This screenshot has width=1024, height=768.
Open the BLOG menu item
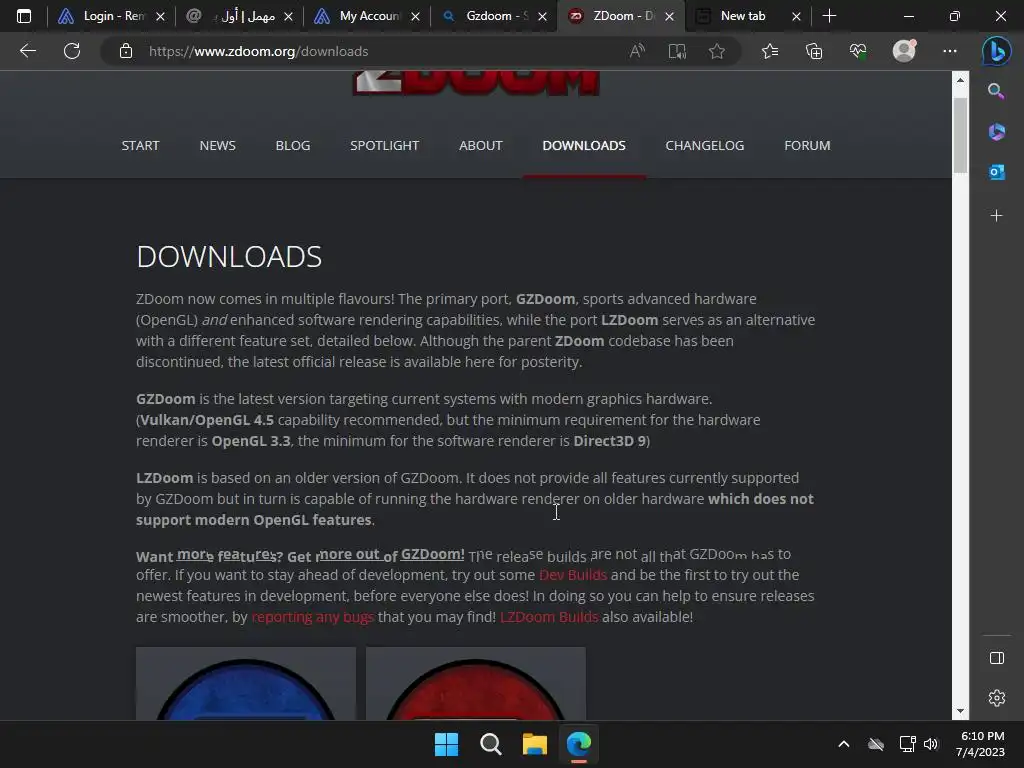coord(293,146)
